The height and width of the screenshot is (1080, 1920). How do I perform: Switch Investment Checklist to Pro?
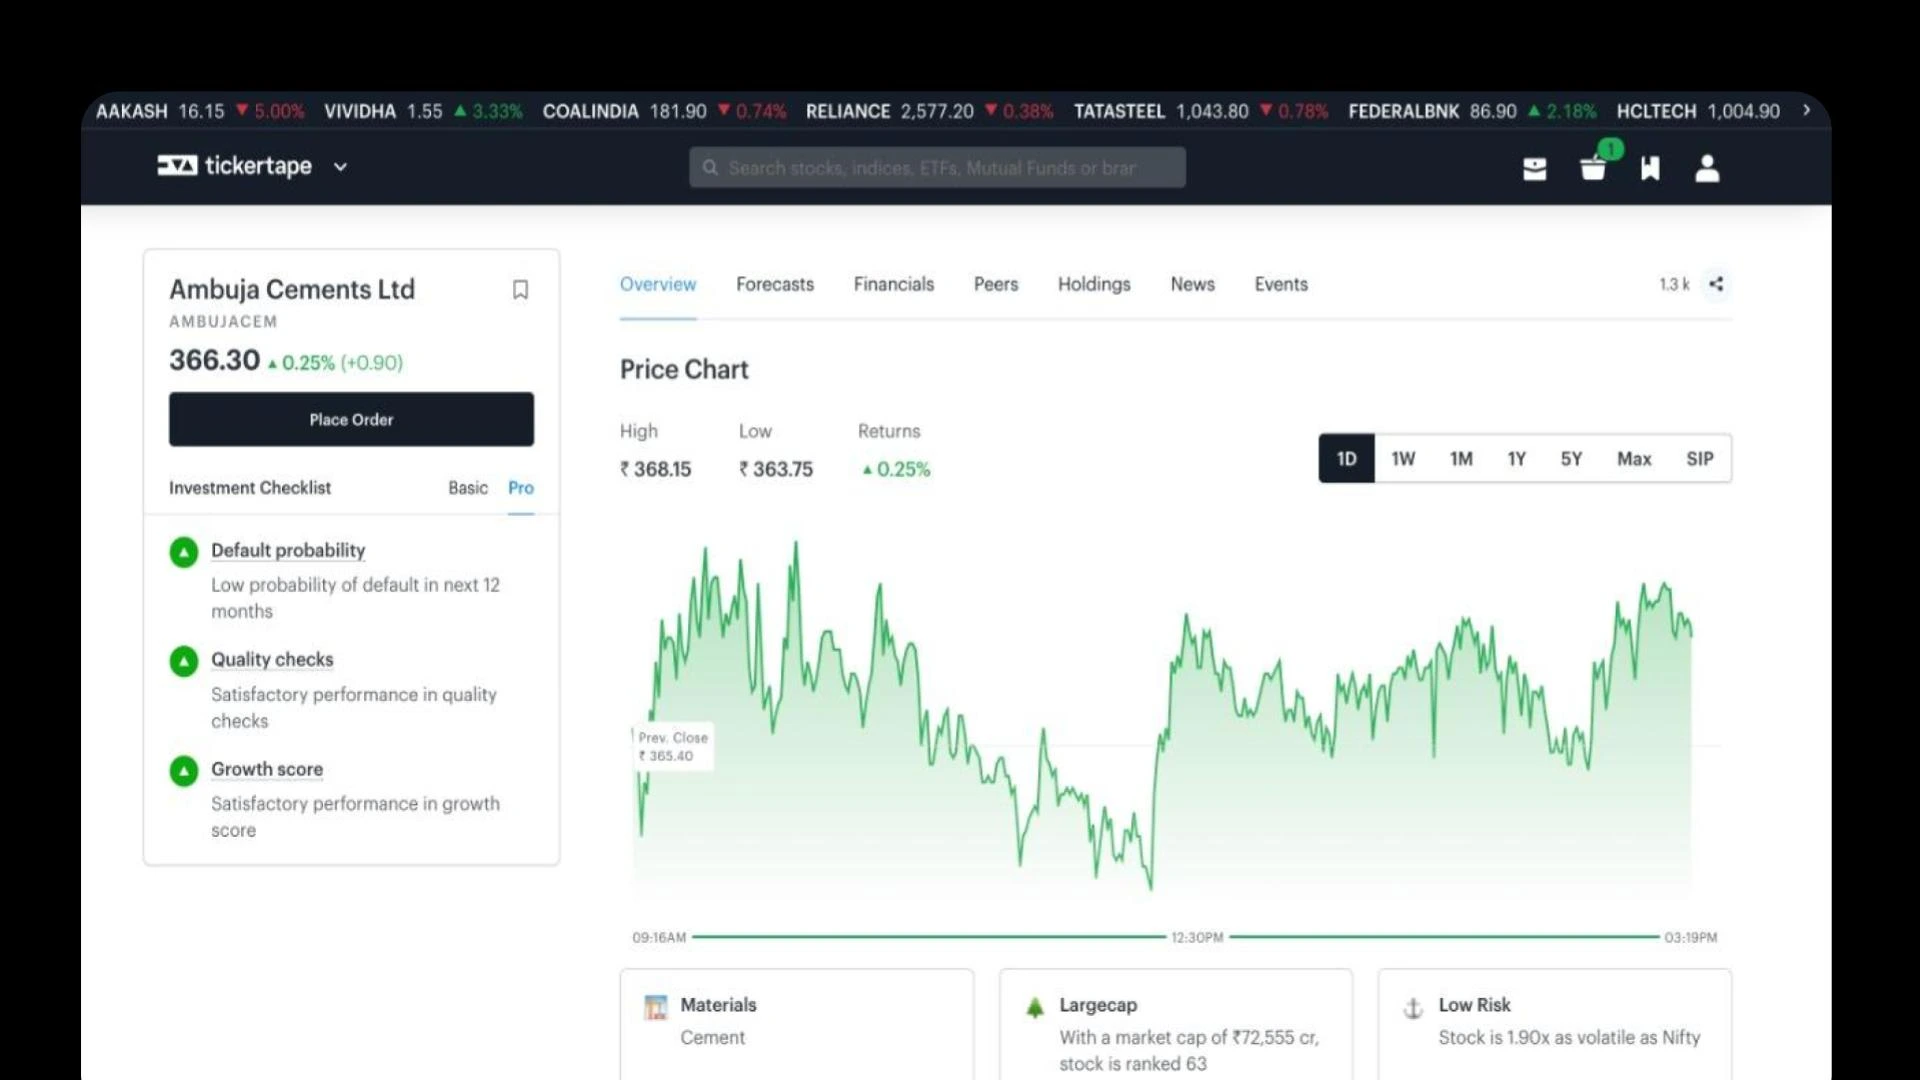pyautogui.click(x=521, y=488)
